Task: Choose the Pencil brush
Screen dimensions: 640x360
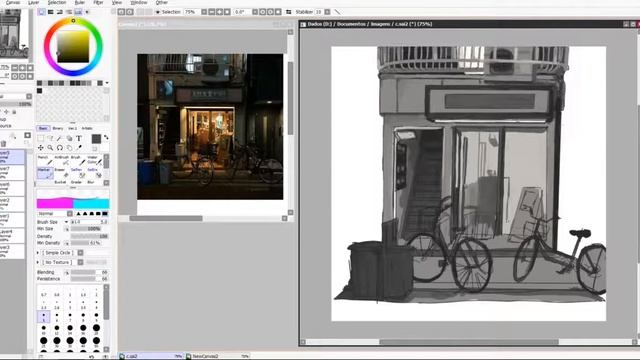Action: pos(45,160)
